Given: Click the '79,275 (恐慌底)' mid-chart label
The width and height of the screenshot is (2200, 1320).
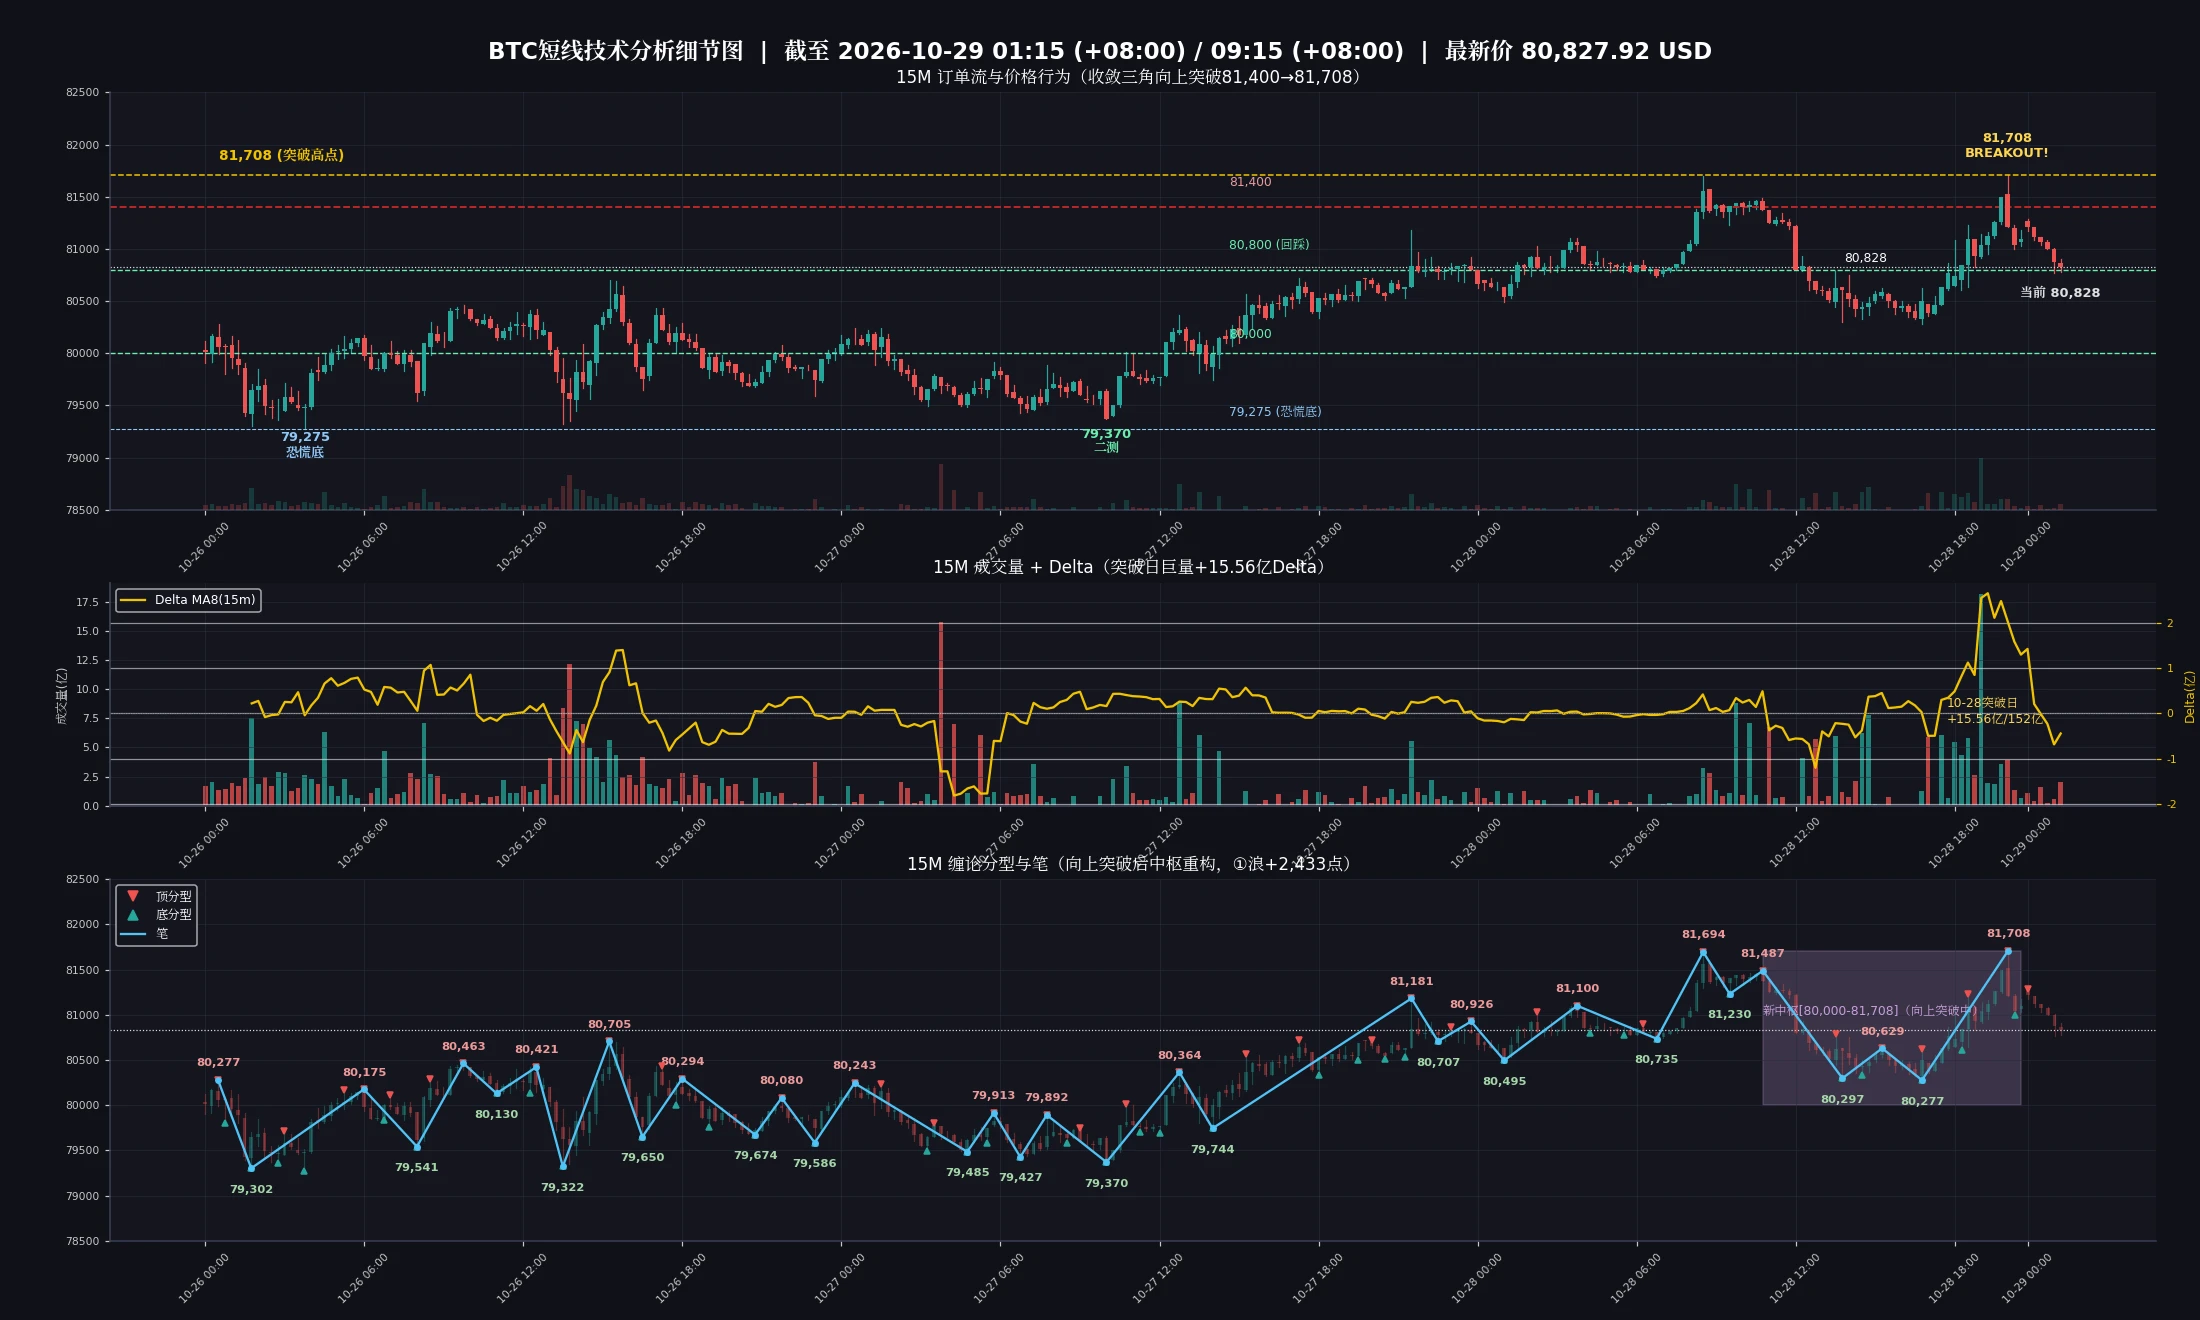Looking at the screenshot, I should point(1275,411).
